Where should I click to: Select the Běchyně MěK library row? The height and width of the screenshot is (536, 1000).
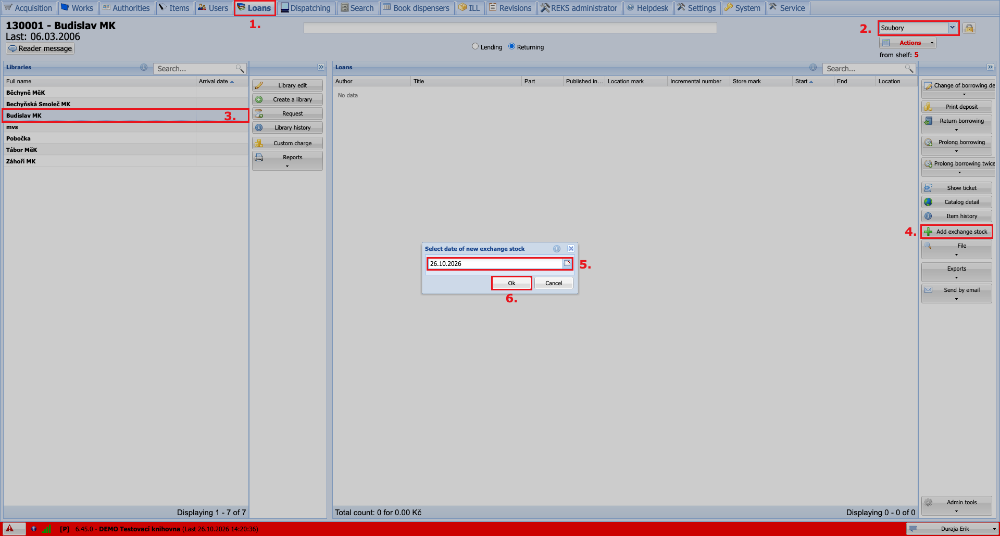coord(124,93)
